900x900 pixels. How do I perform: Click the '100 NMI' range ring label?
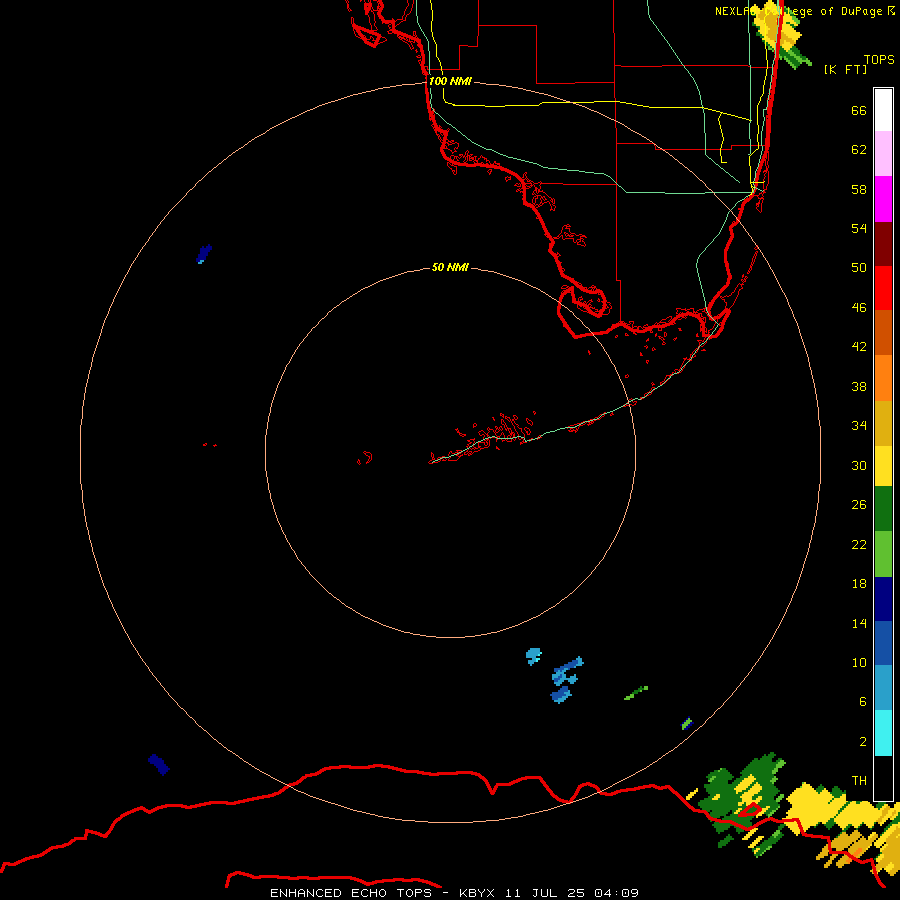coord(450,81)
